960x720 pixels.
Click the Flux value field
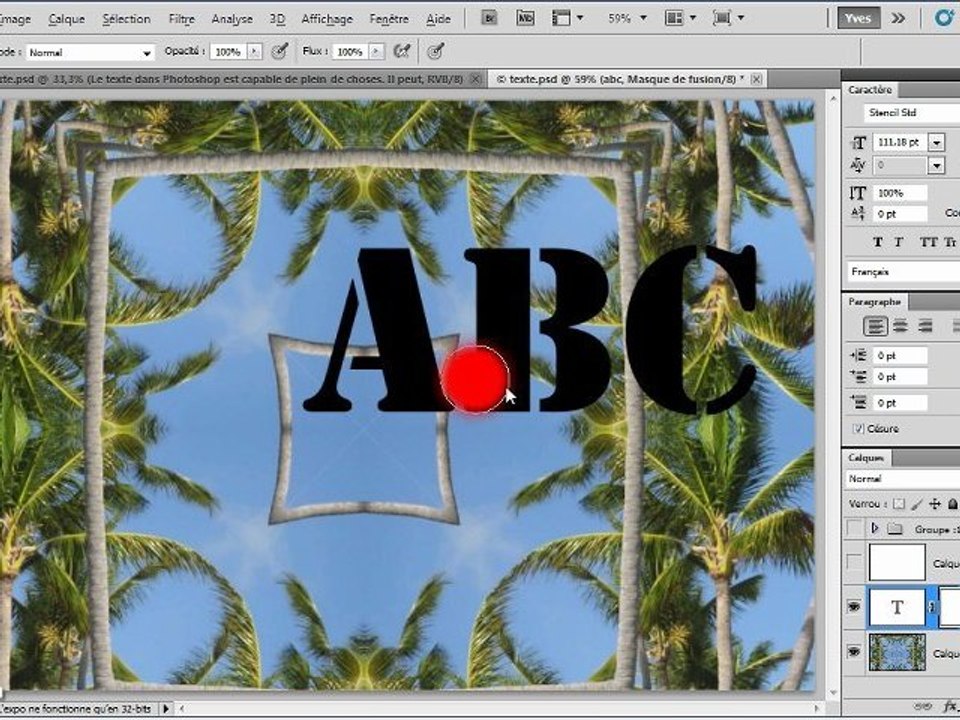(x=350, y=52)
